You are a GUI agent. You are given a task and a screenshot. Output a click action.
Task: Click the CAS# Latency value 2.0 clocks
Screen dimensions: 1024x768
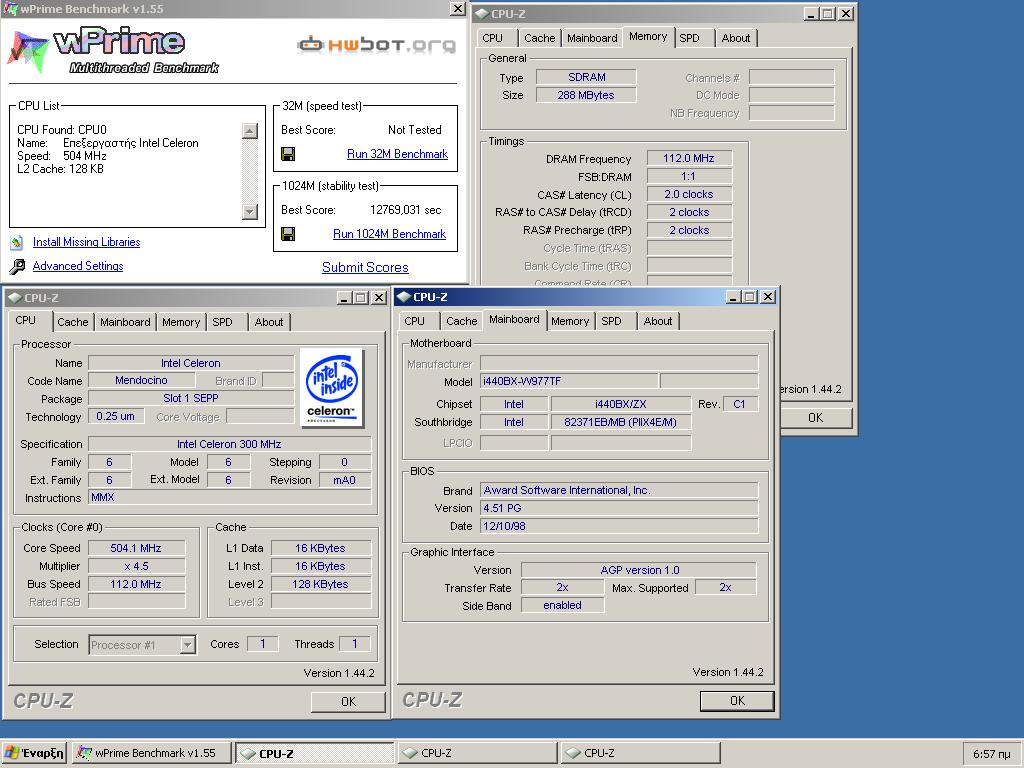coord(689,195)
